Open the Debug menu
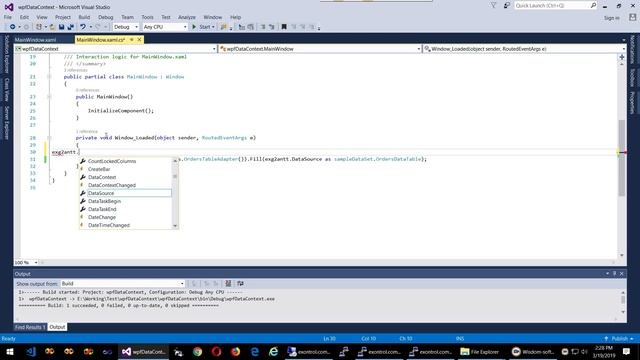The width and height of the screenshot is (640, 360). (x=105, y=17)
